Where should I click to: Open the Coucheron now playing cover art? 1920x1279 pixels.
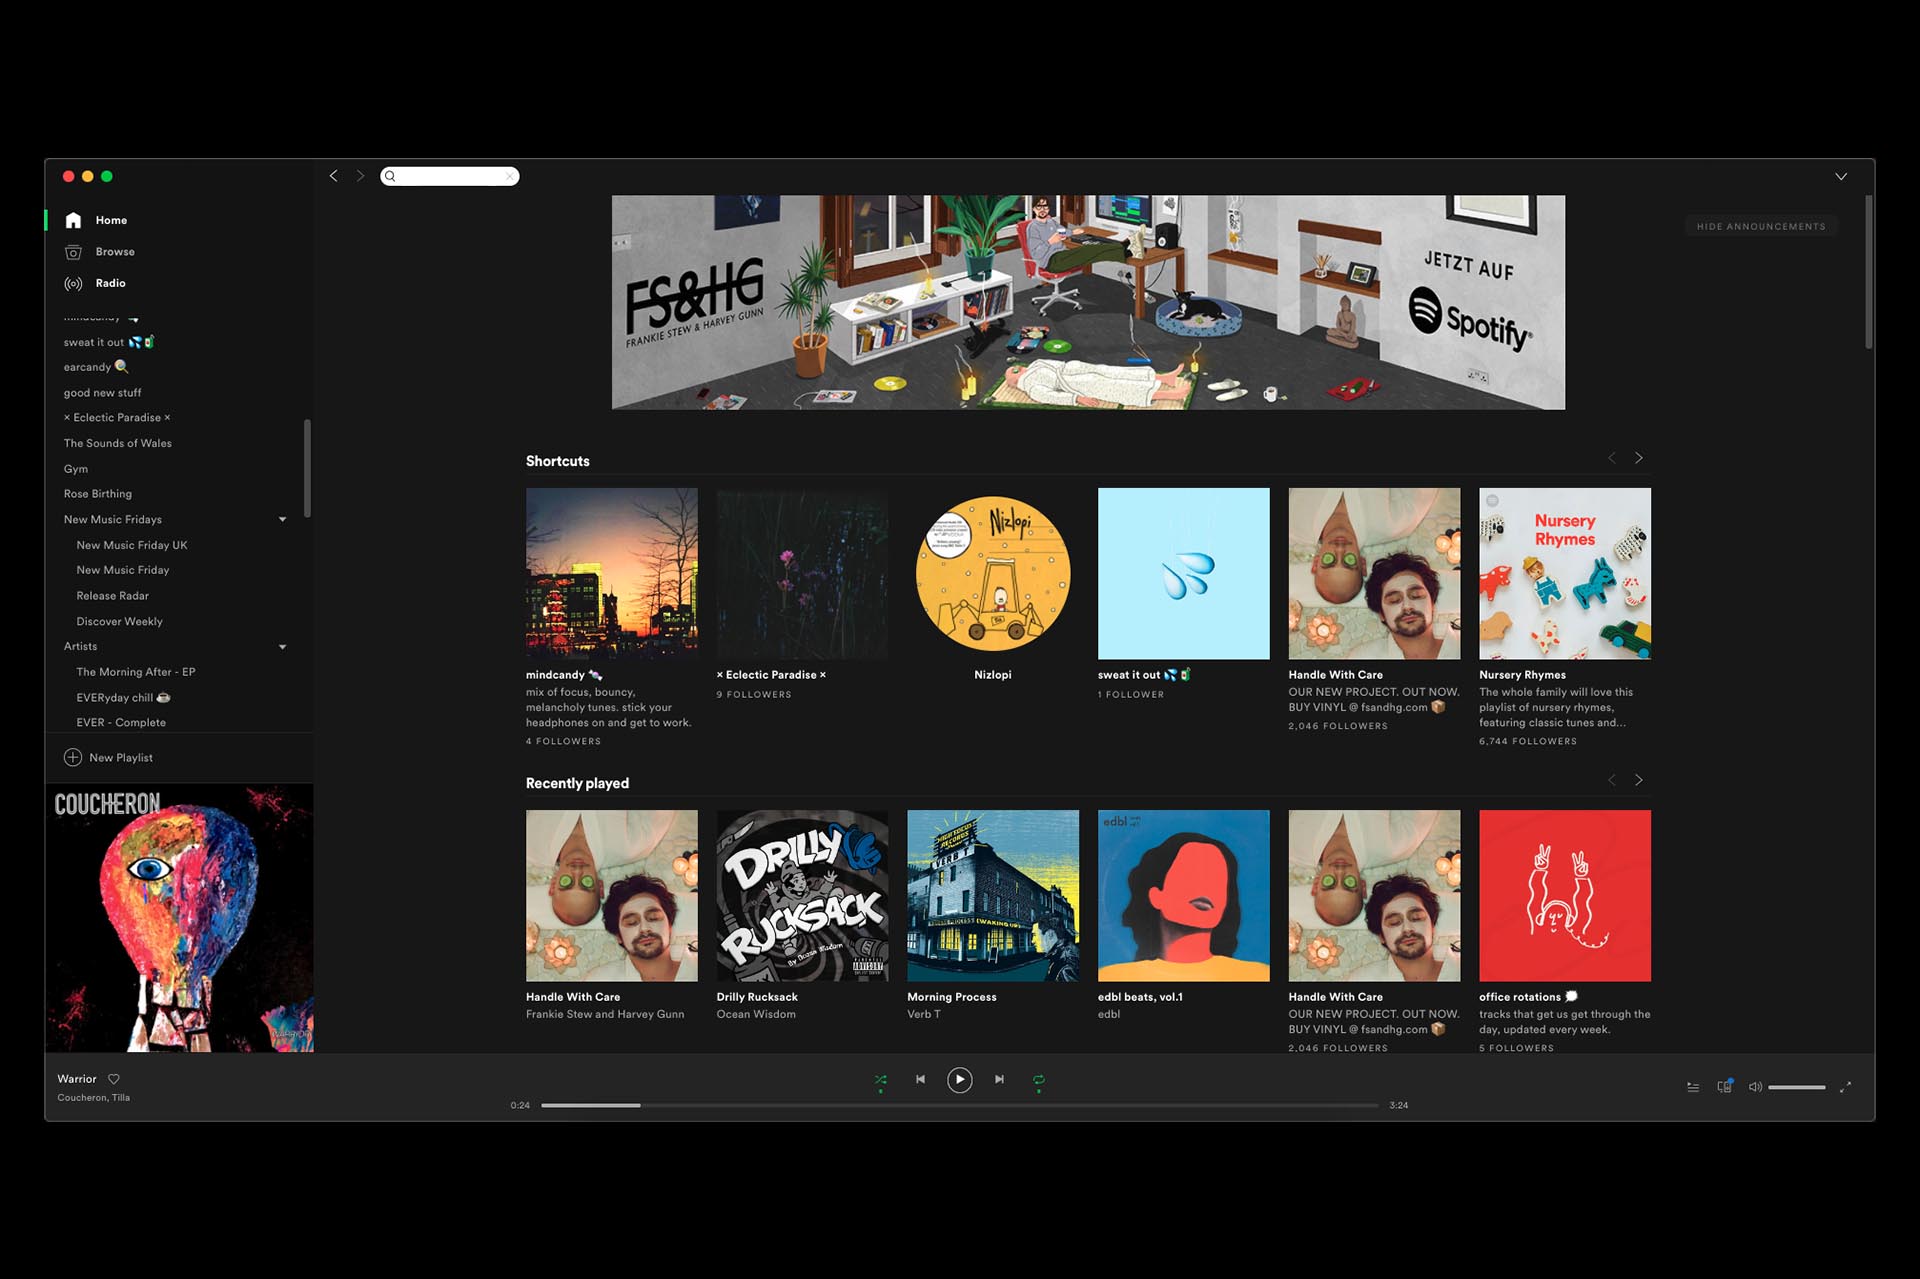179,917
